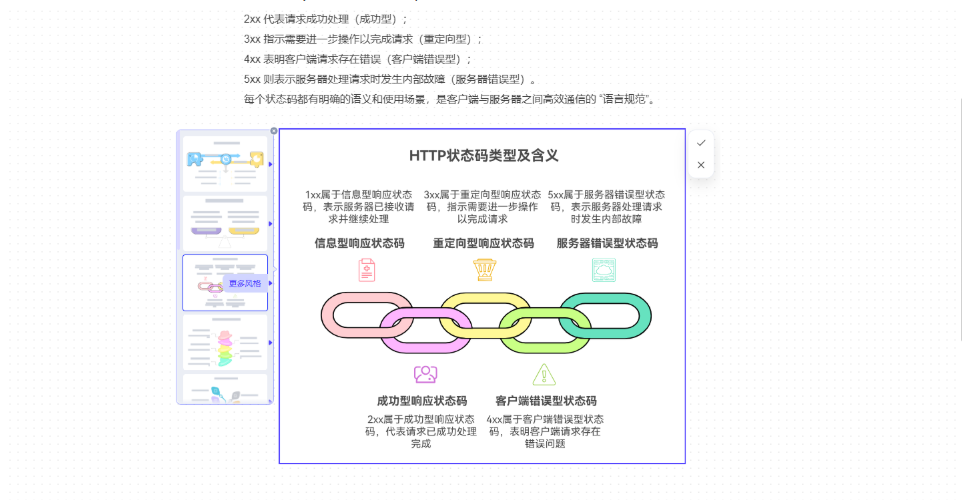Expand arrow beside the puzzle-piece style

271,162
